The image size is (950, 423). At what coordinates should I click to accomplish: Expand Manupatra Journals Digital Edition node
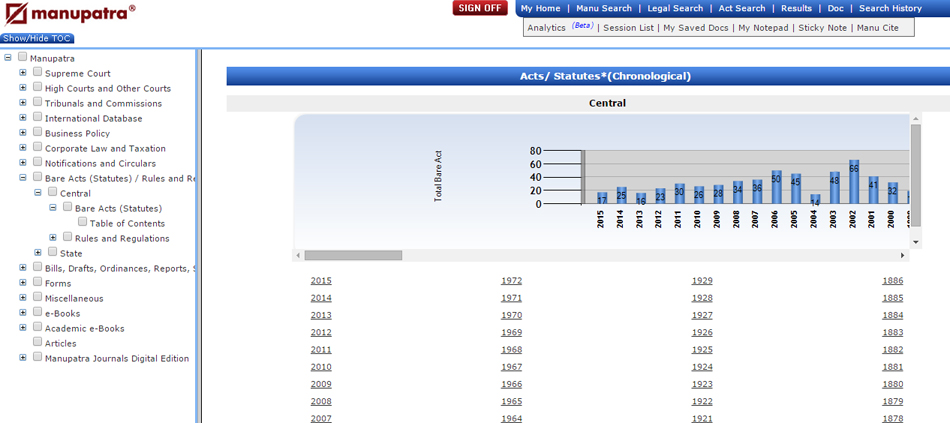tap(23, 358)
